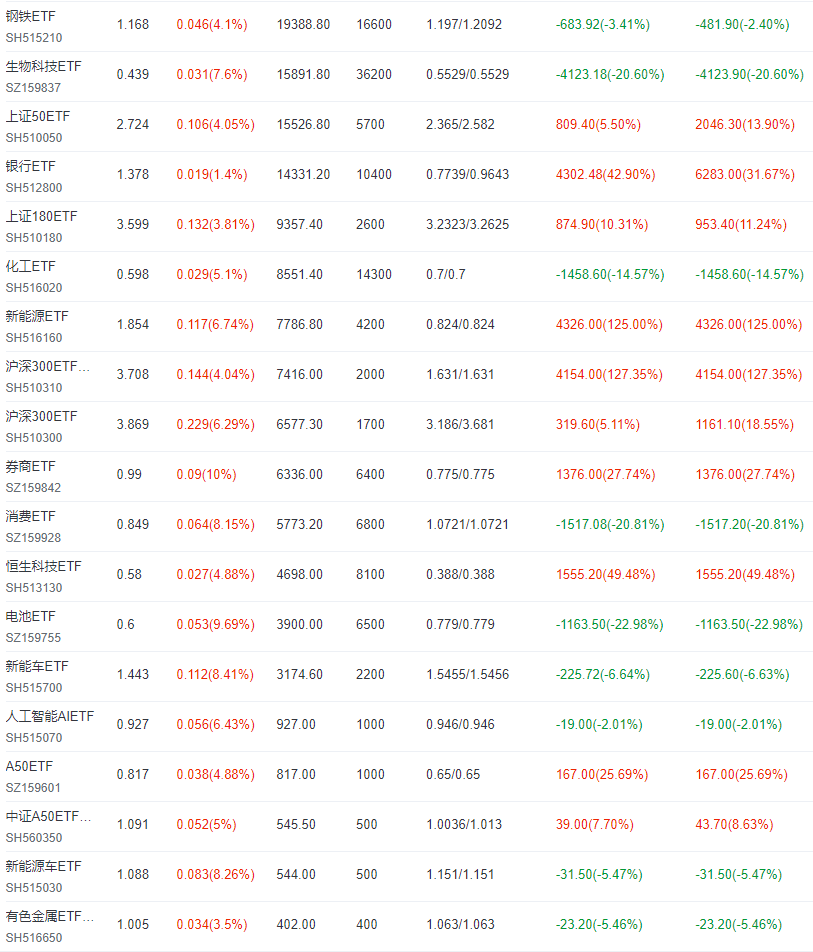Select the 电池ETF row name

(x=30, y=616)
